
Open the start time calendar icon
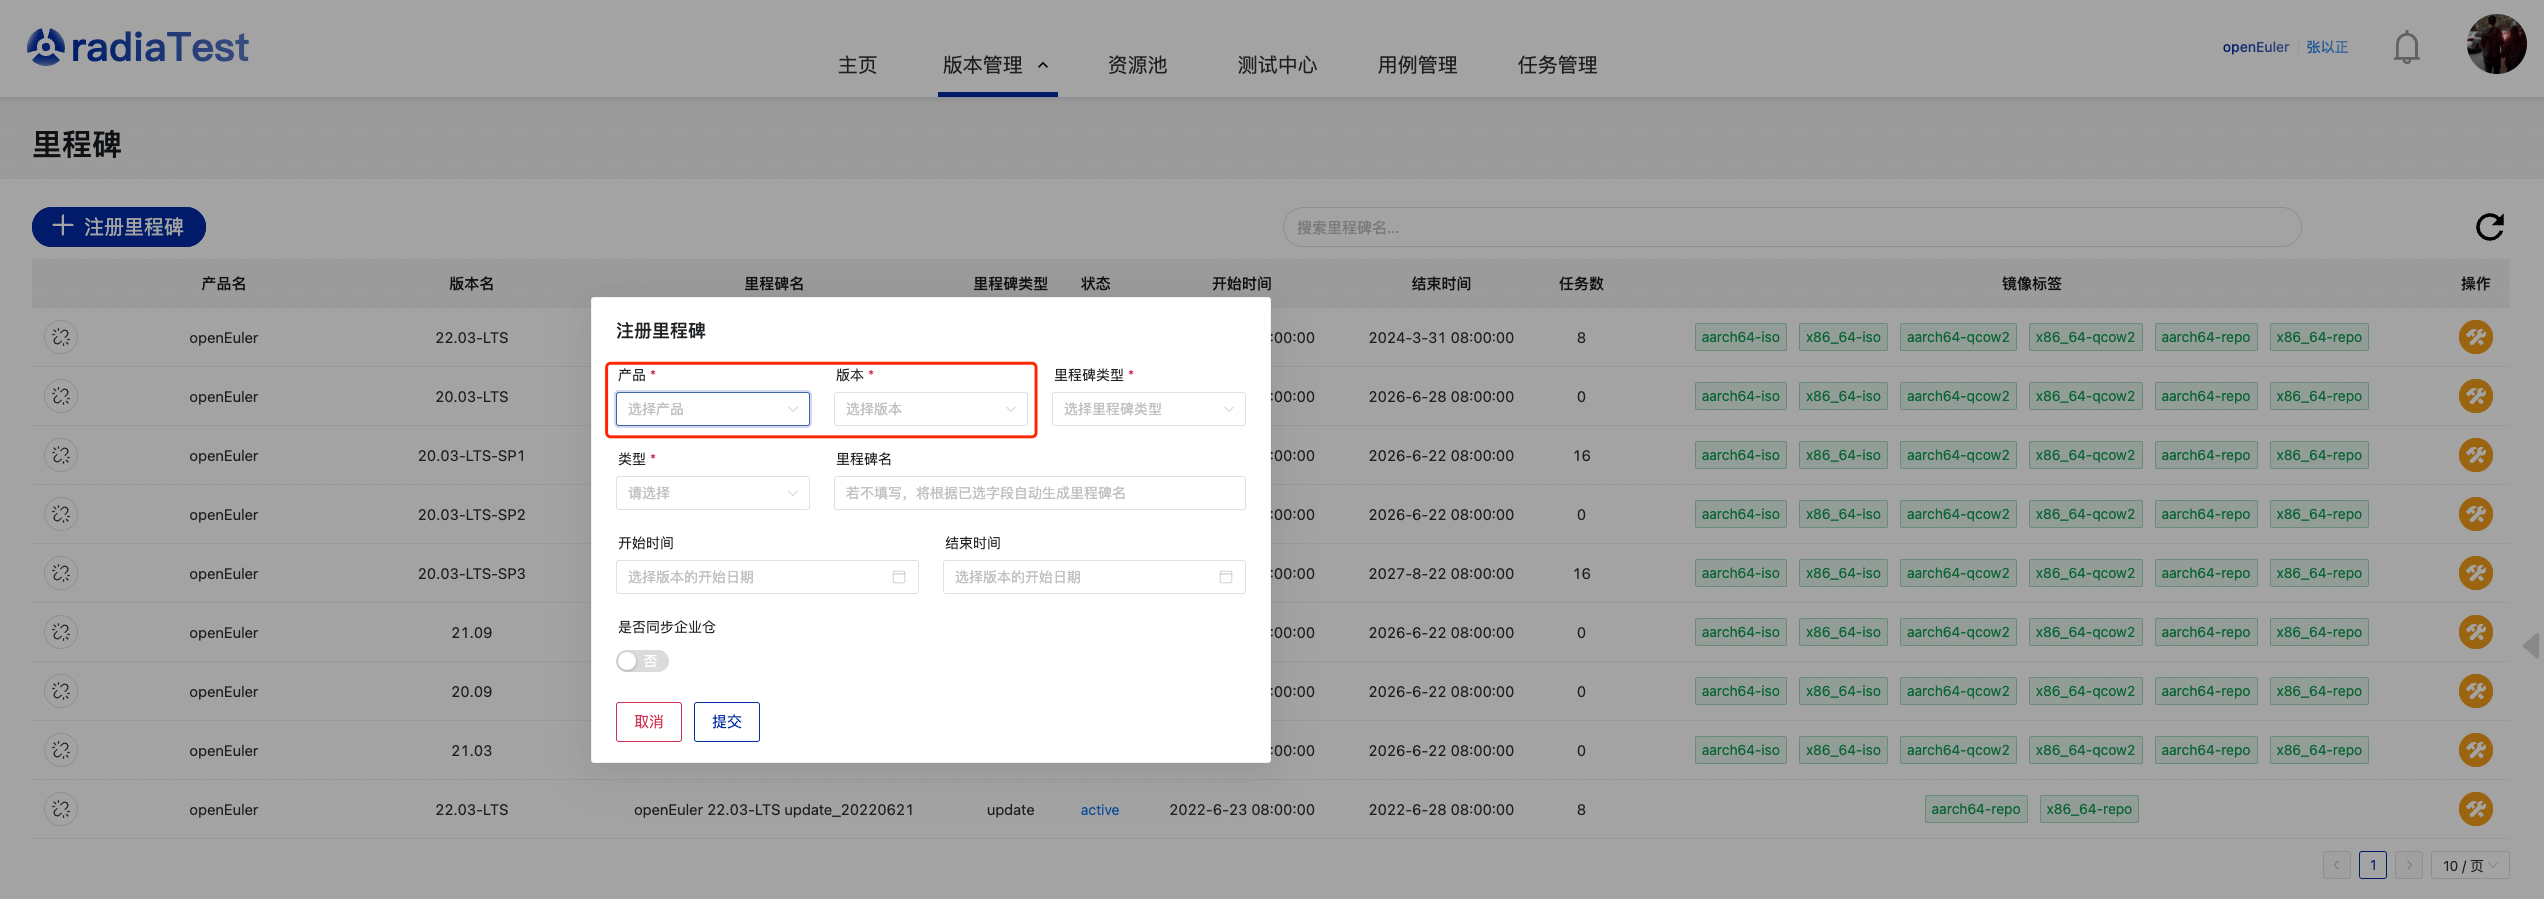tap(898, 577)
